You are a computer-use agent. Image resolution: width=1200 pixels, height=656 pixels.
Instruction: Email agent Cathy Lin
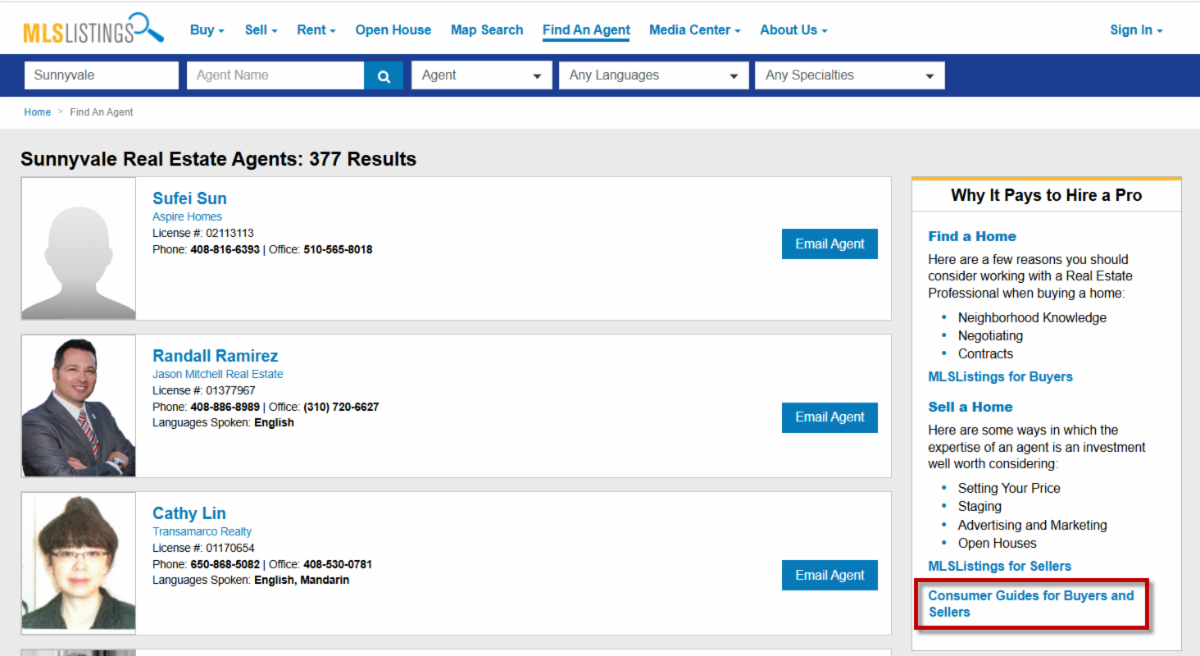[830, 575]
